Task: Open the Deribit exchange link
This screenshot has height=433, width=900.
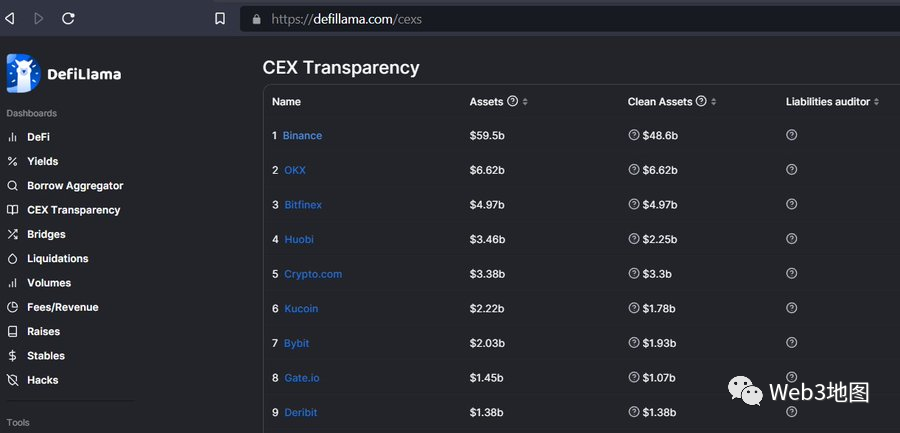Action: [x=302, y=412]
